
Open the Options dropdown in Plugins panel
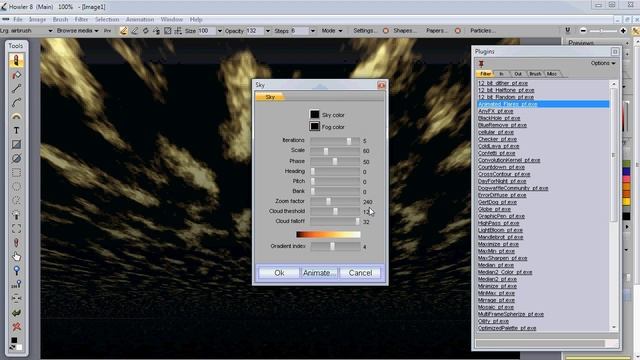pyautogui.click(x=603, y=63)
